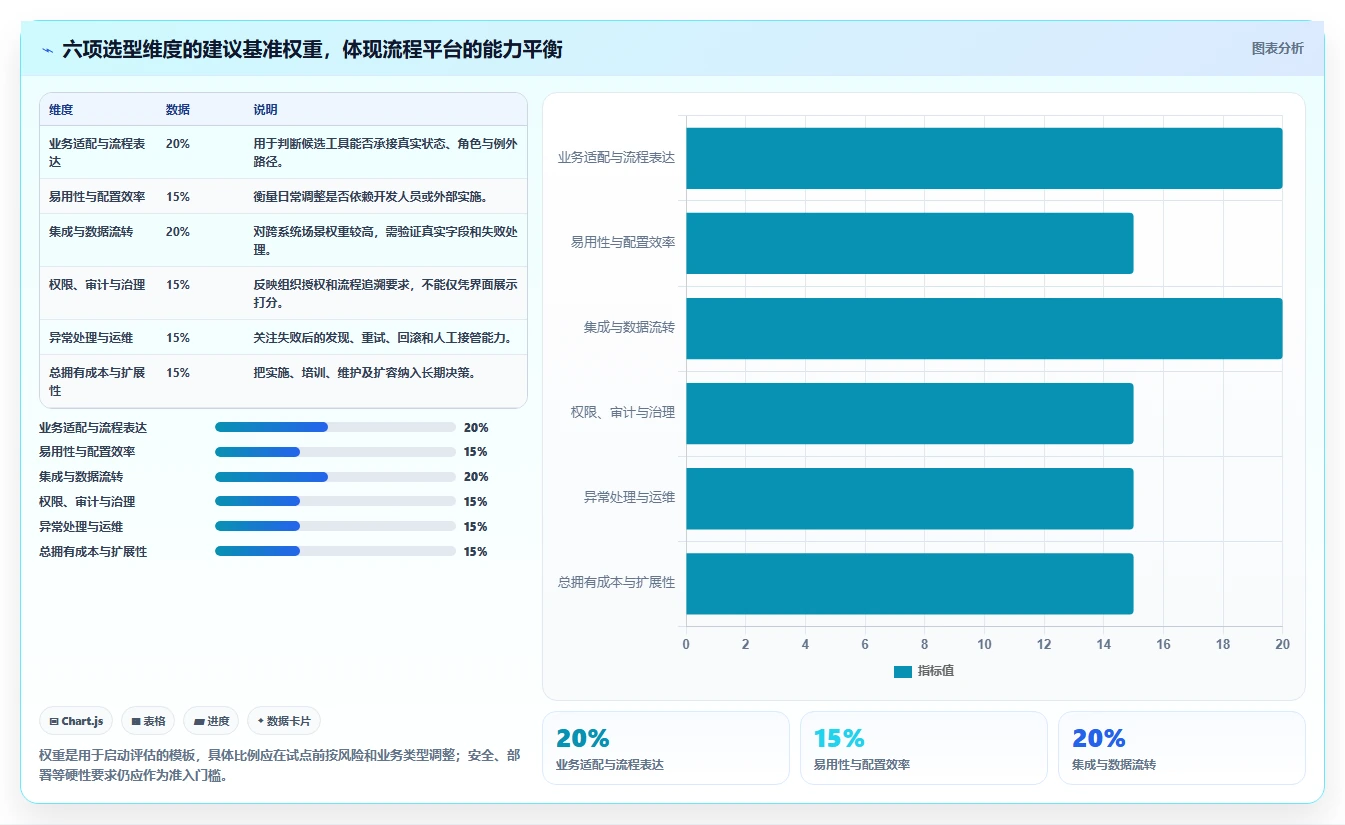The height and width of the screenshot is (825, 1345).
Task: Click the 说明 column header
Action: click(266, 110)
